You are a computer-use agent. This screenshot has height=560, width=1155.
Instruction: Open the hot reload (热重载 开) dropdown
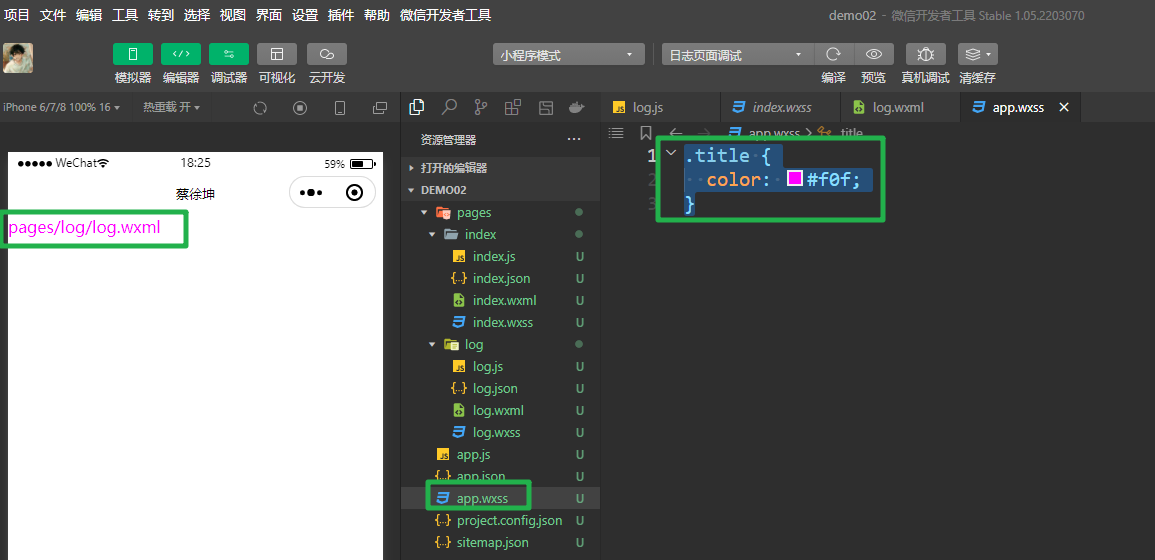click(172, 108)
